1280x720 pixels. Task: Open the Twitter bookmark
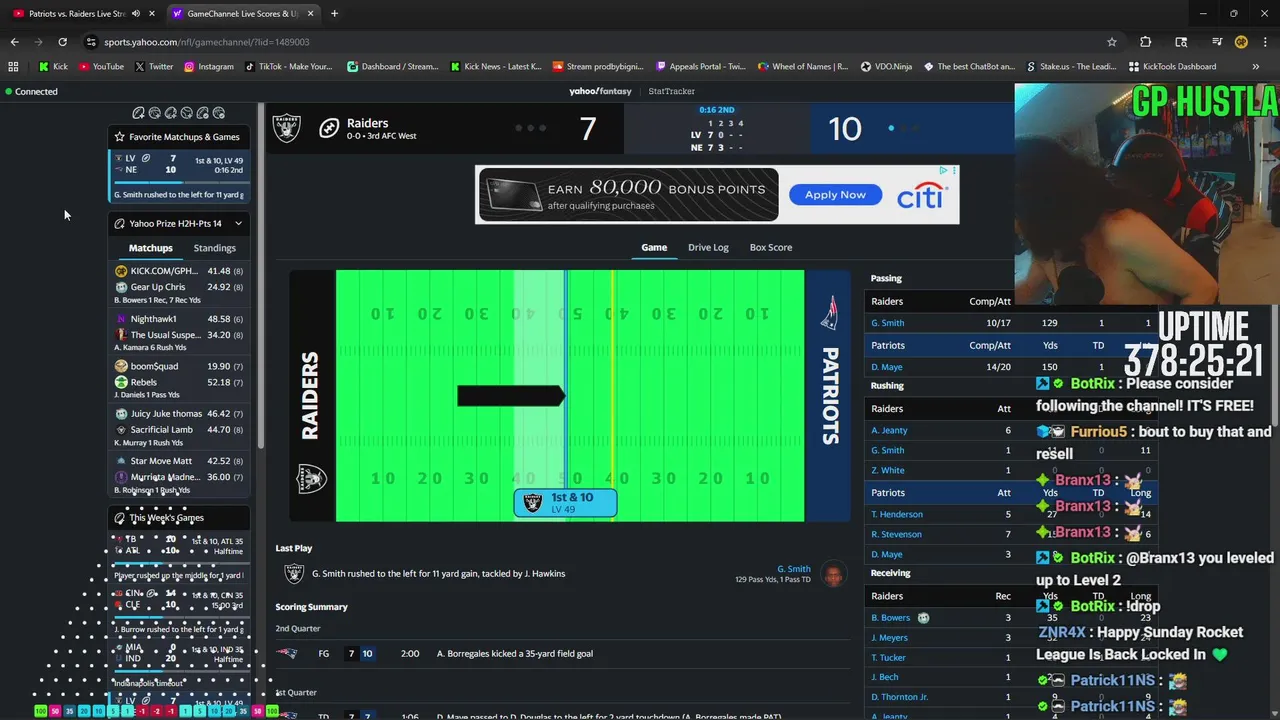(x=153, y=66)
